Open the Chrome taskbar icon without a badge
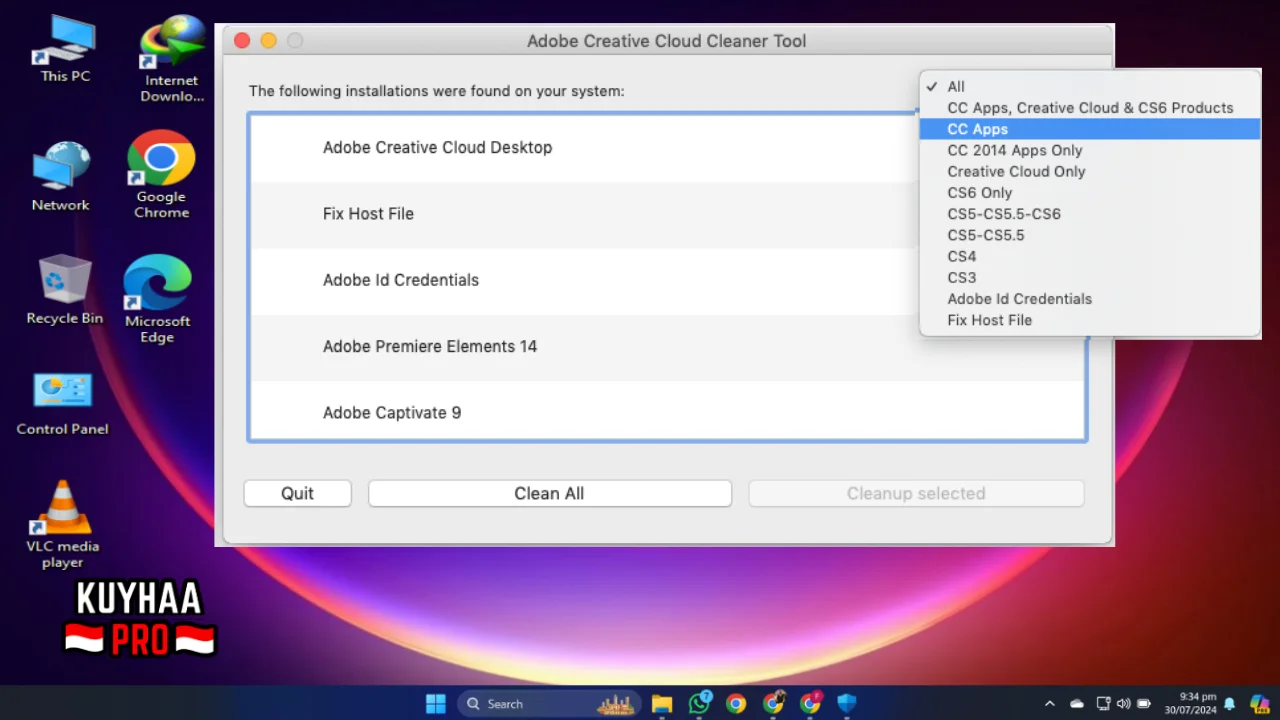Image resolution: width=1280 pixels, height=720 pixels. 736,704
